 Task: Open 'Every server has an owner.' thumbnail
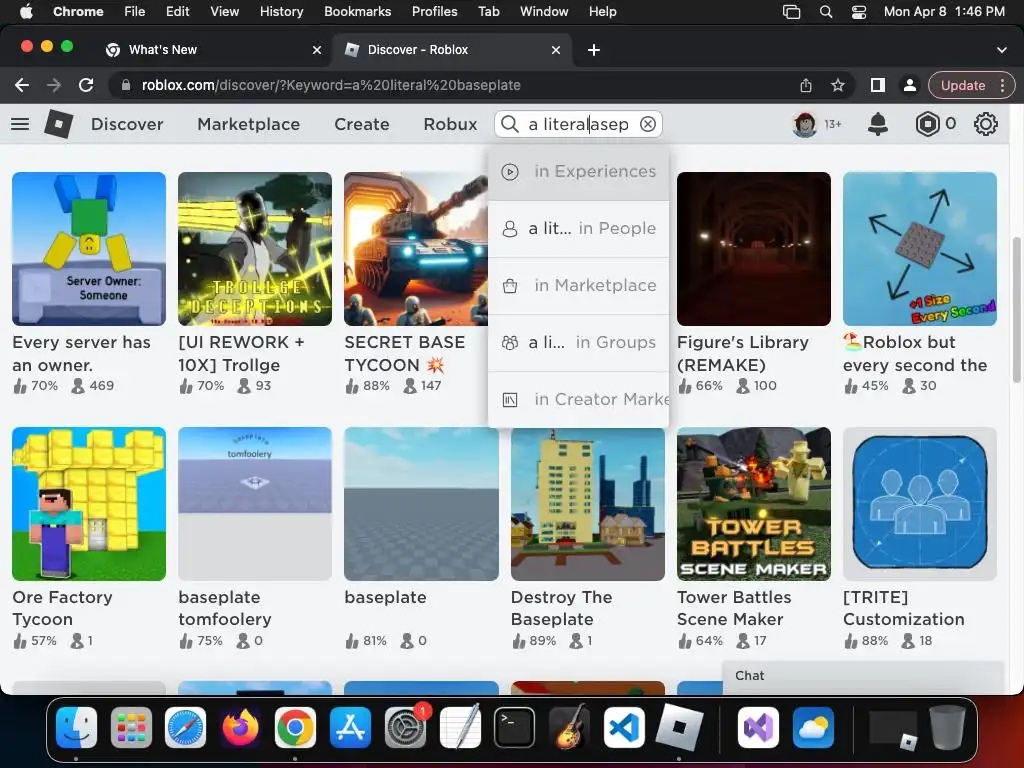89,249
